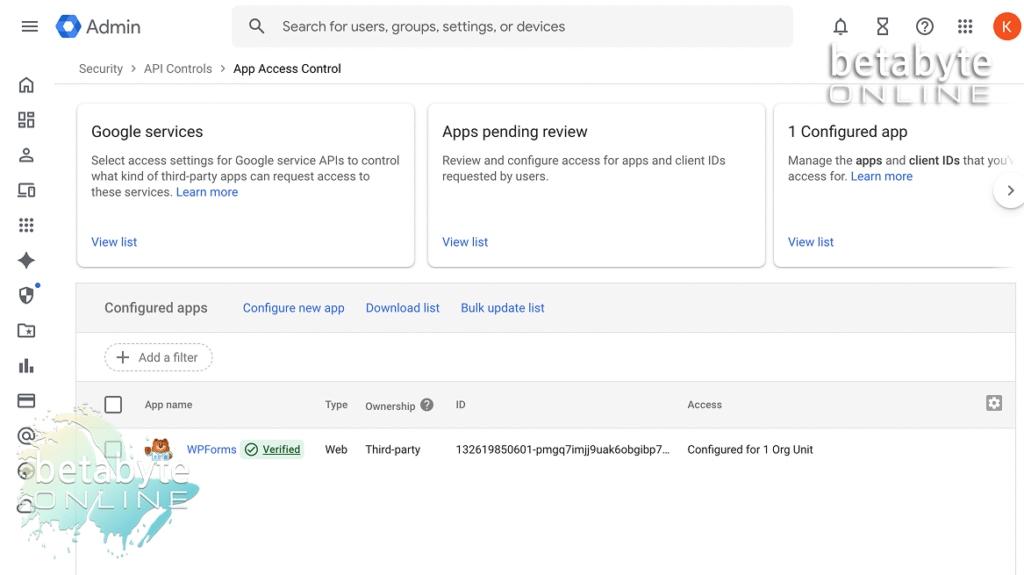Open the Reporting bar chart sidebar icon

click(x=26, y=366)
